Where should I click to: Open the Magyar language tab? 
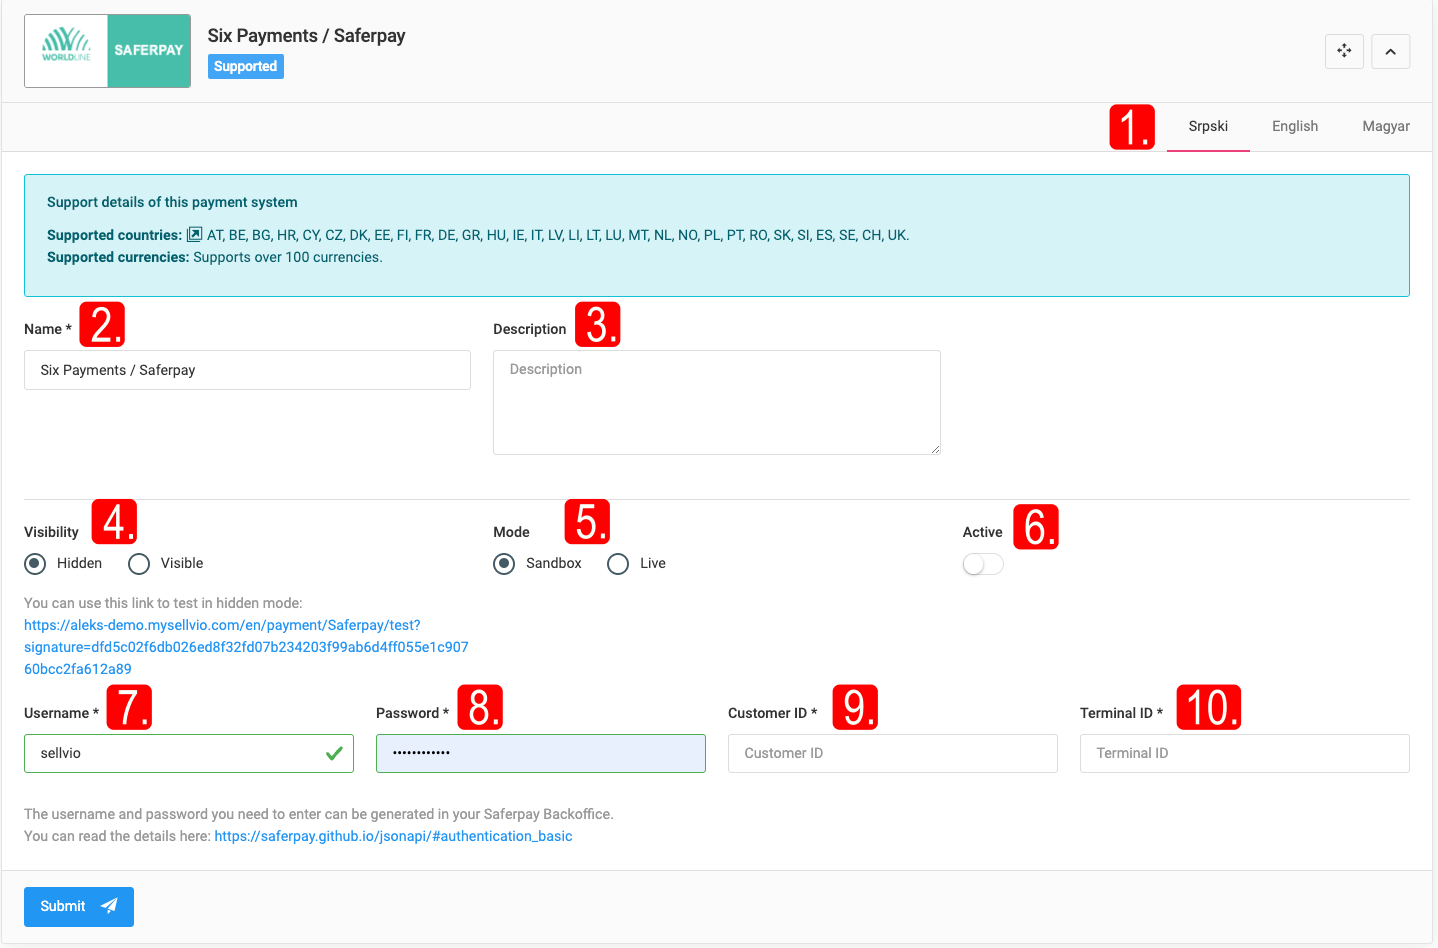1385,126
